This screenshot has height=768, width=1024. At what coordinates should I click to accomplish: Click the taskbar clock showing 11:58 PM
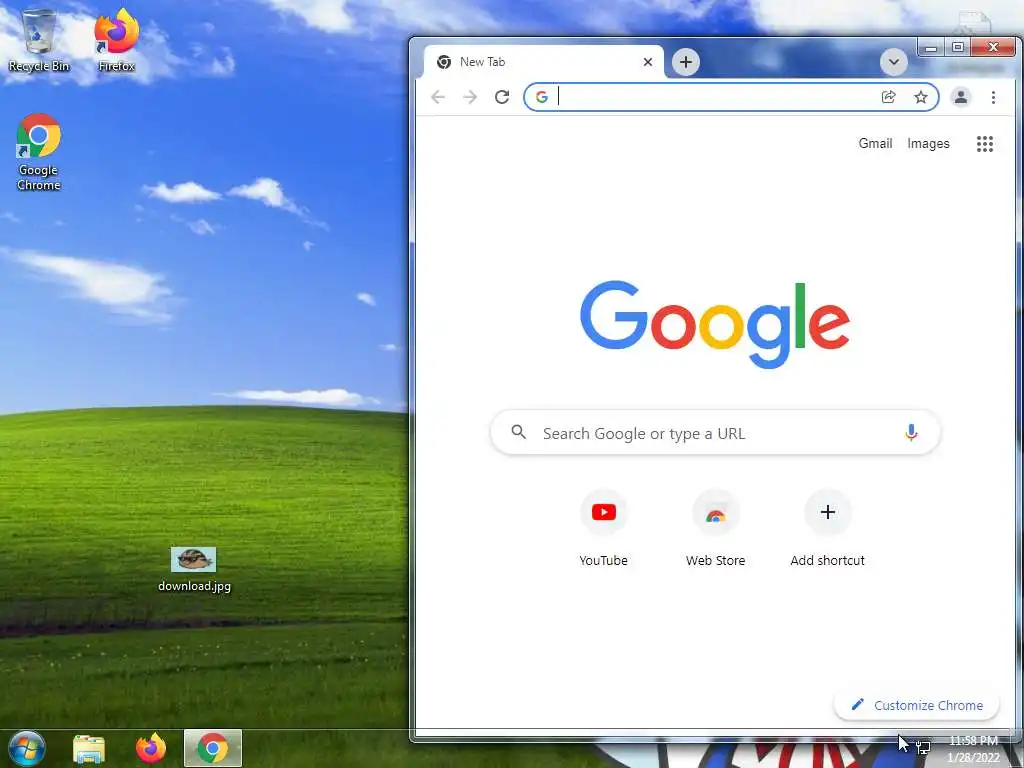point(973,749)
